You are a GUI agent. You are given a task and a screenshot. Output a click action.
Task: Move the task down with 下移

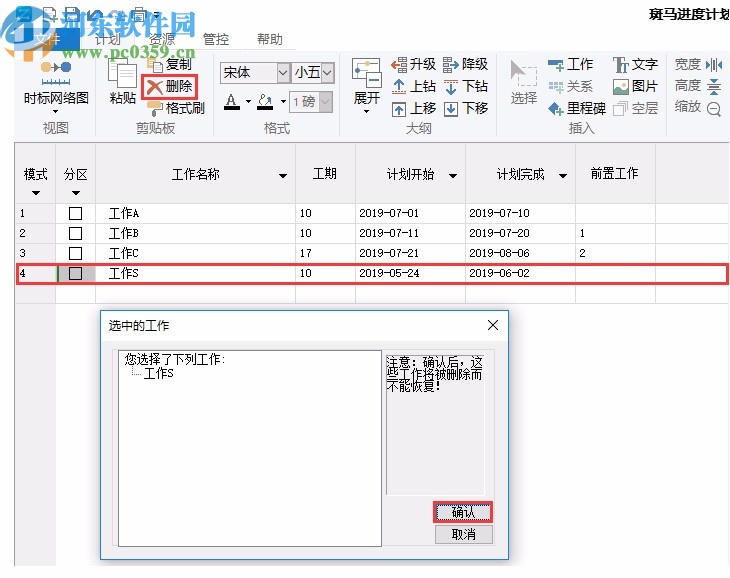tap(465, 108)
